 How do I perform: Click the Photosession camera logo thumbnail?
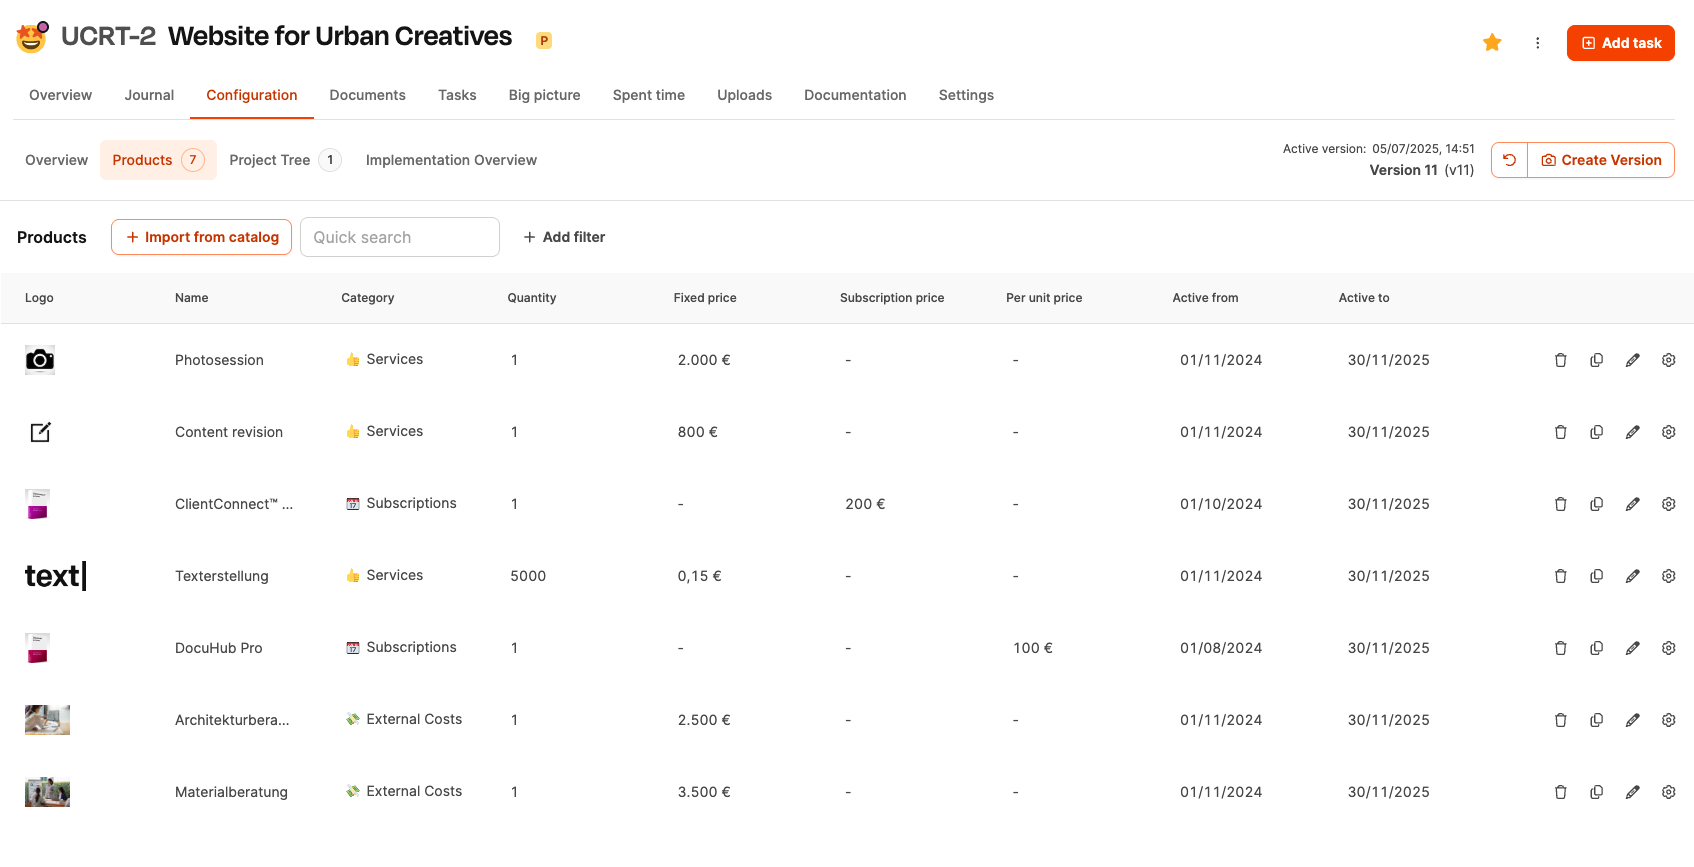40,360
